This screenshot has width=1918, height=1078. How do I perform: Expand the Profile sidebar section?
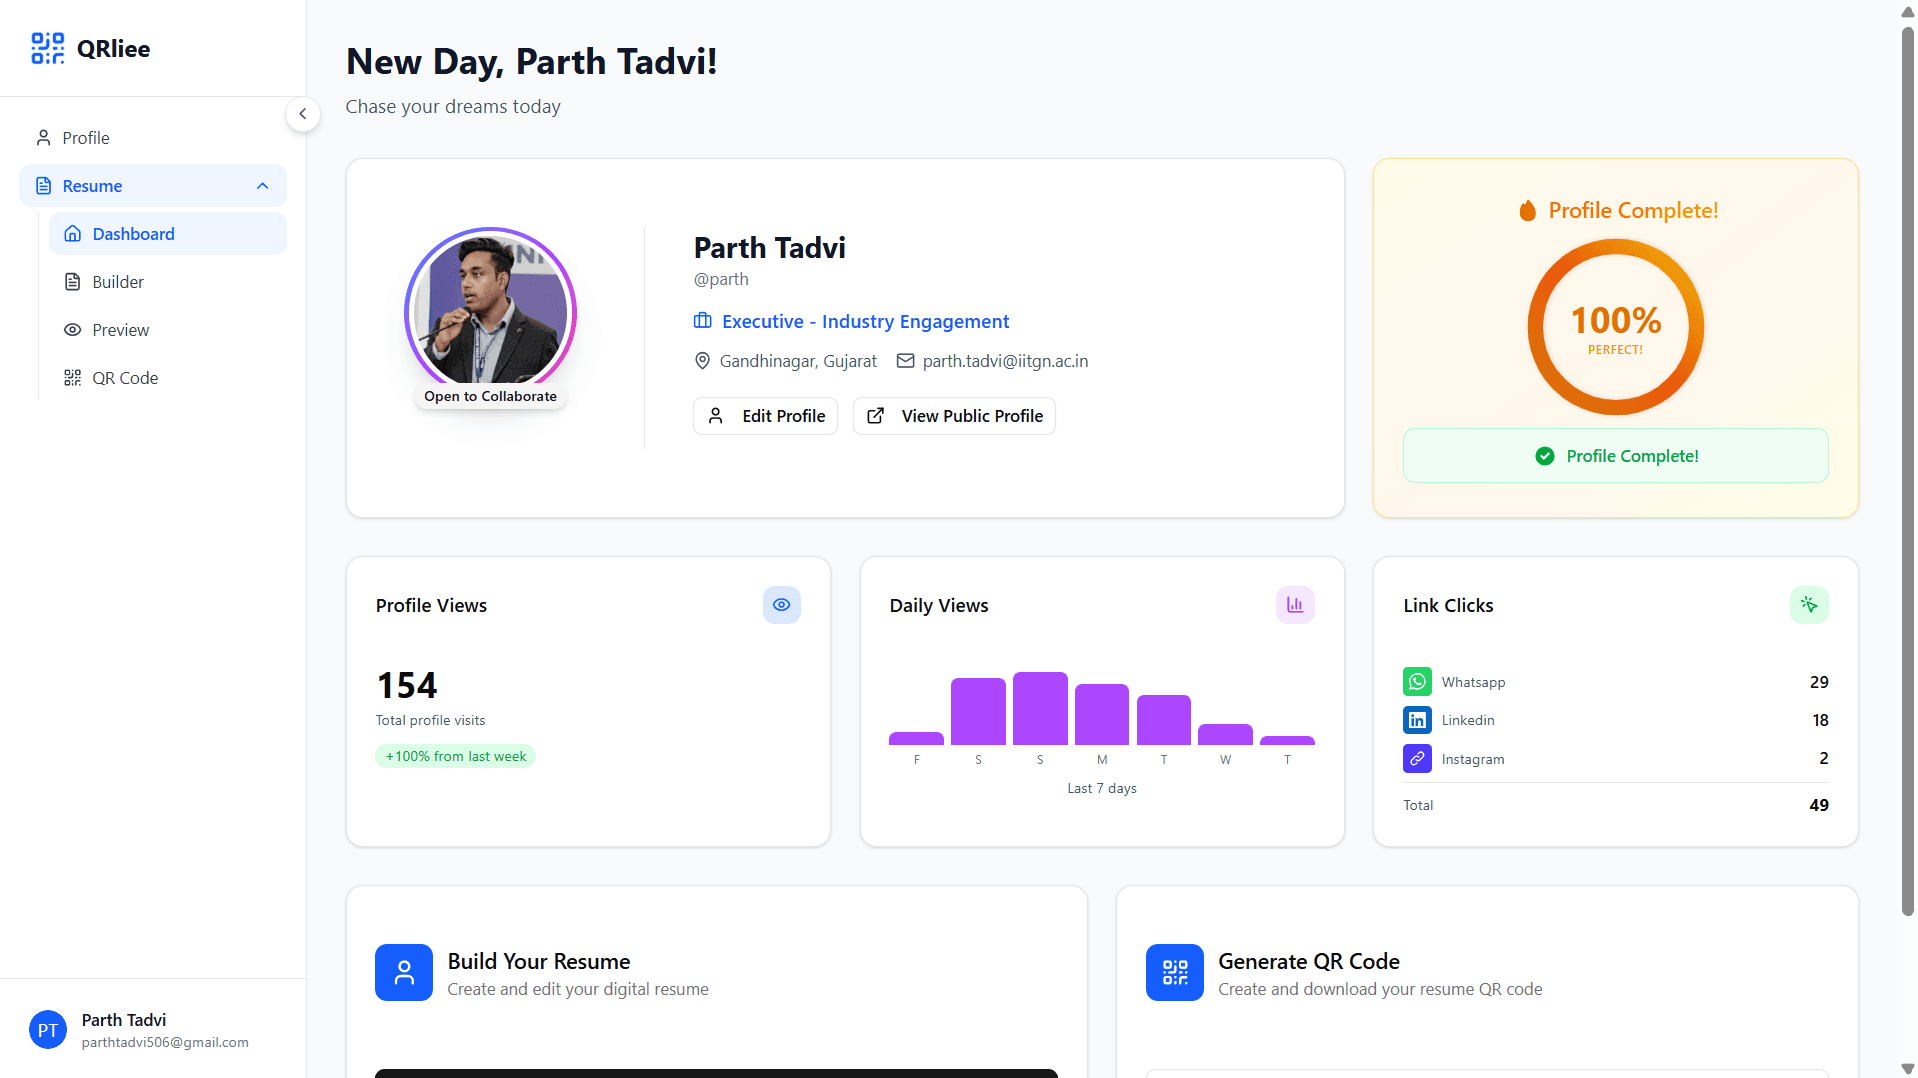[x=85, y=137]
